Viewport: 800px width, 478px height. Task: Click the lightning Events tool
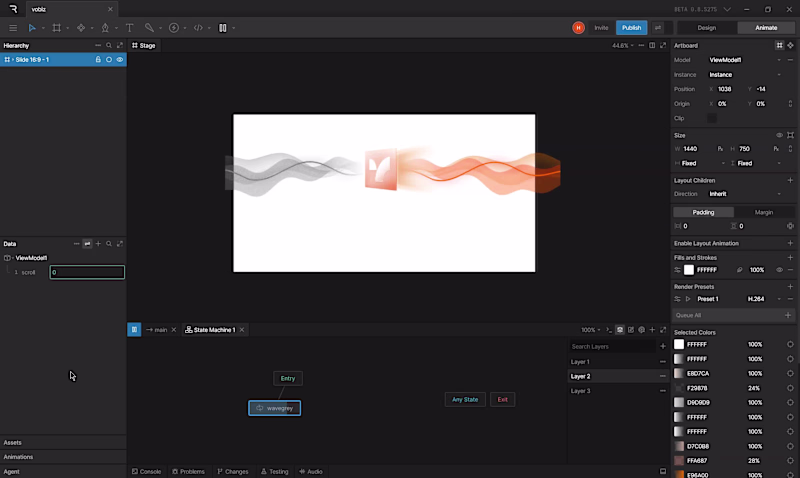(x=174, y=28)
